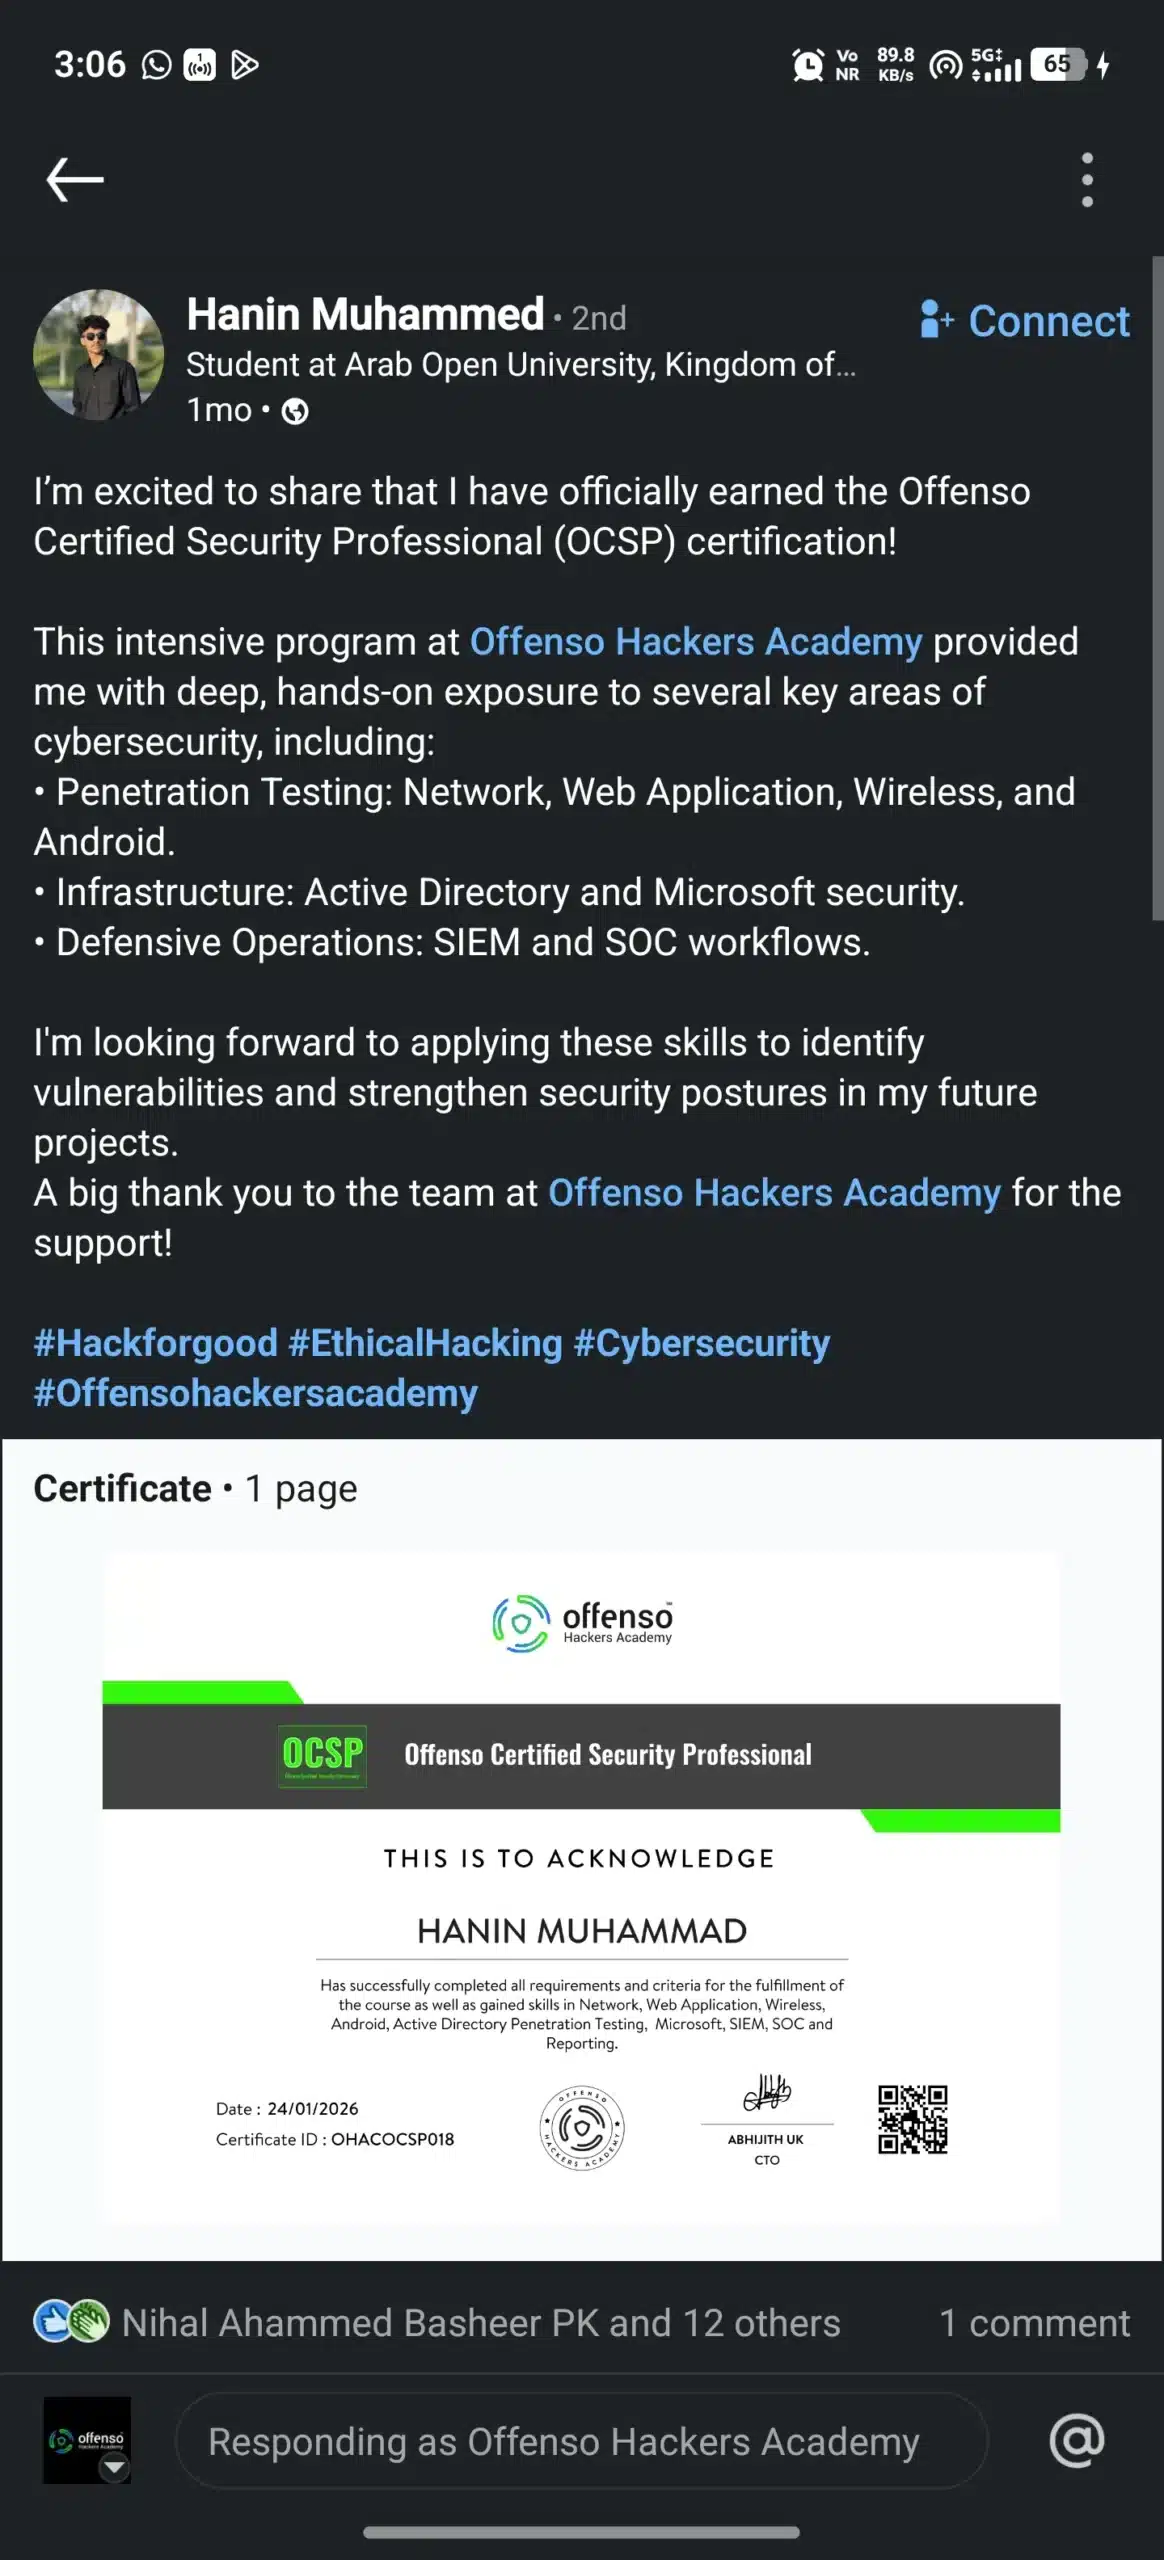Open the three-dot more options menu
The width and height of the screenshot is (1164, 2560).
tap(1087, 180)
